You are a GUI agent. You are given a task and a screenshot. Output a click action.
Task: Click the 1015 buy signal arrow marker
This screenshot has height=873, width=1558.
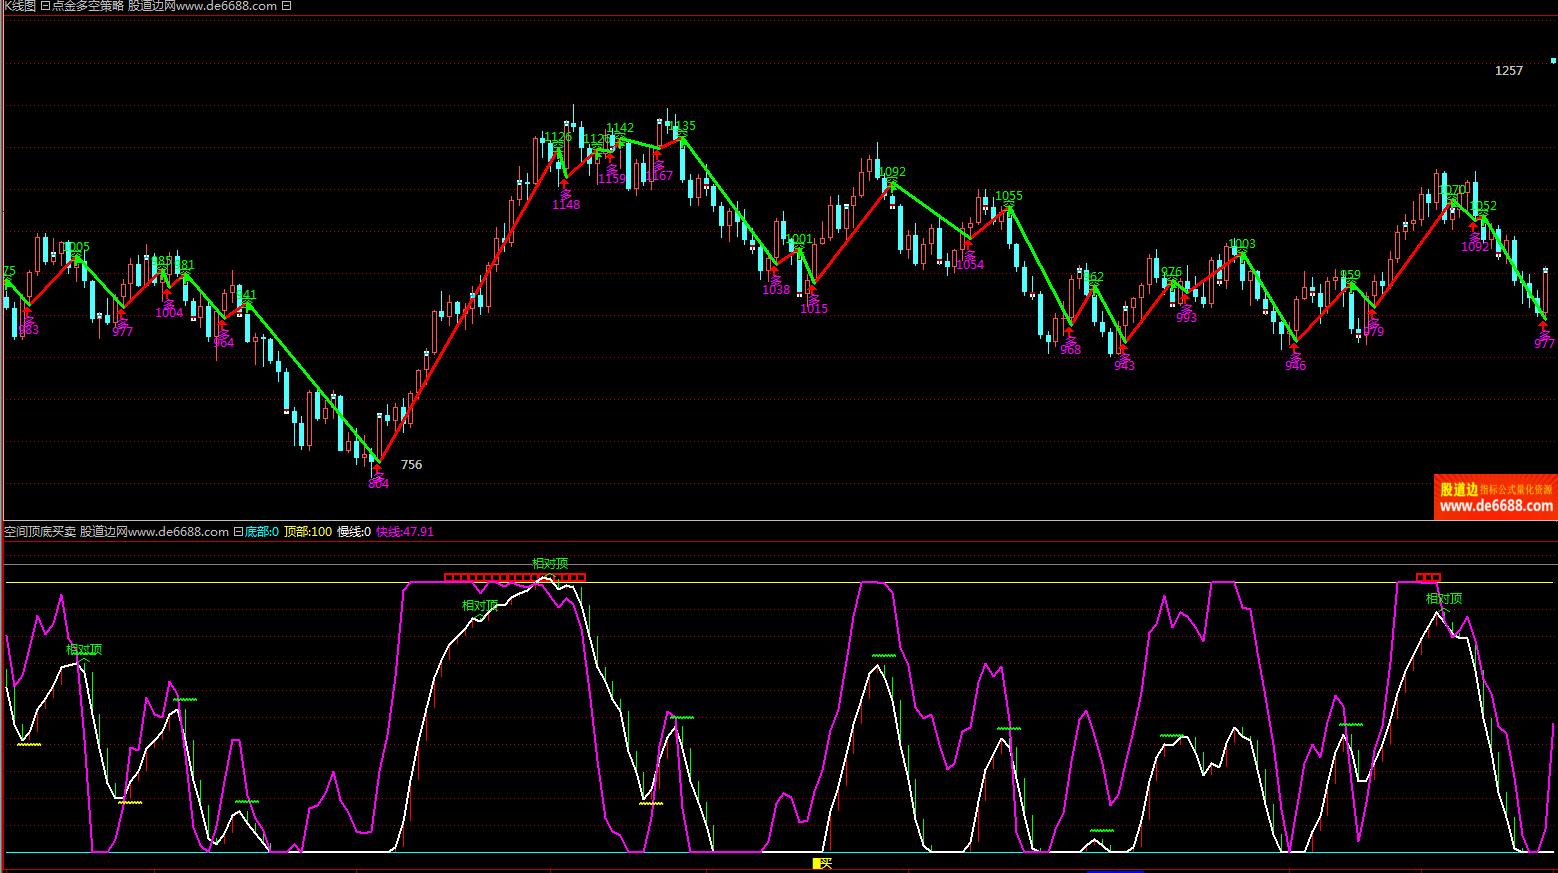pyautogui.click(x=813, y=297)
